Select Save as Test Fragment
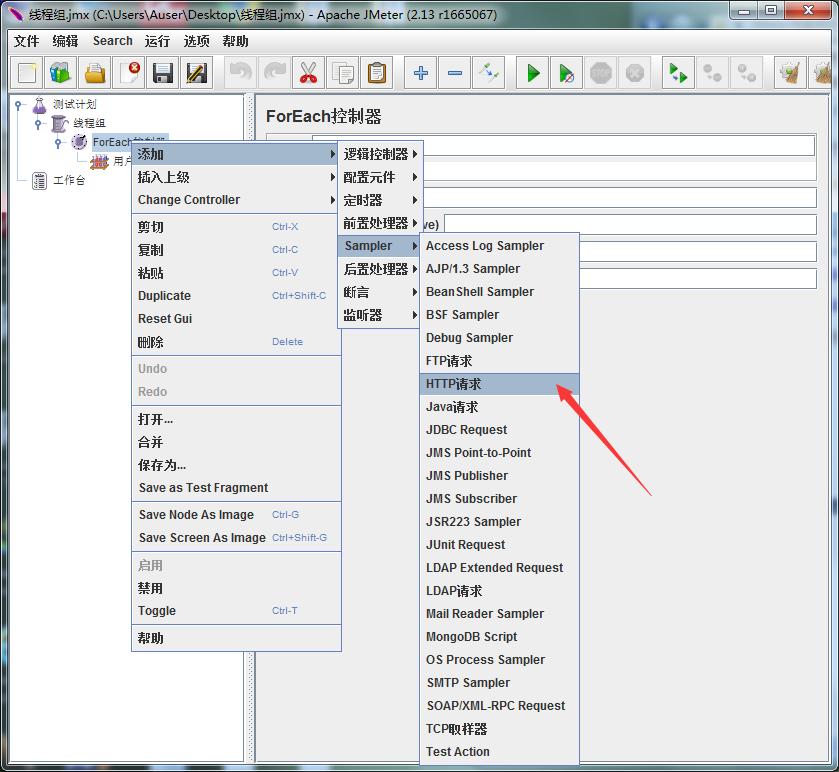This screenshot has height=772, width=839. 236,488
